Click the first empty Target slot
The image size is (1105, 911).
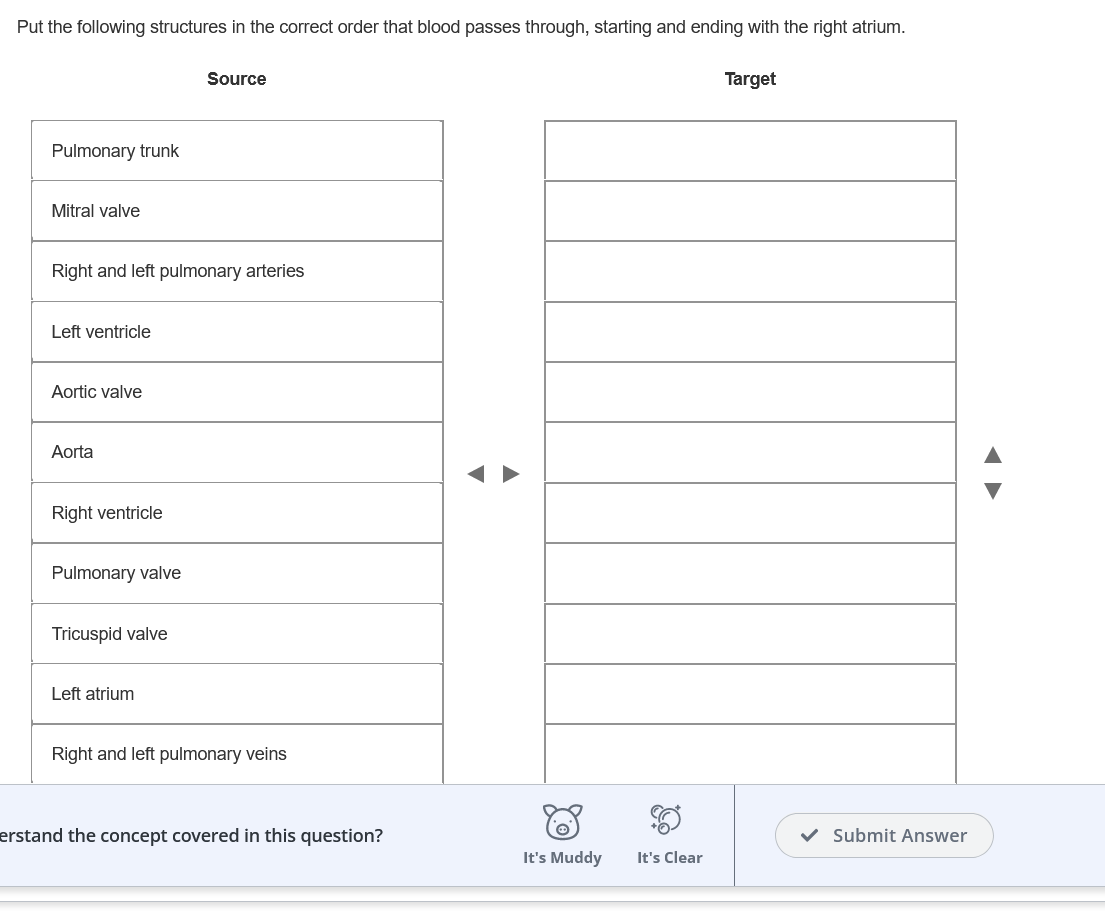(750, 151)
